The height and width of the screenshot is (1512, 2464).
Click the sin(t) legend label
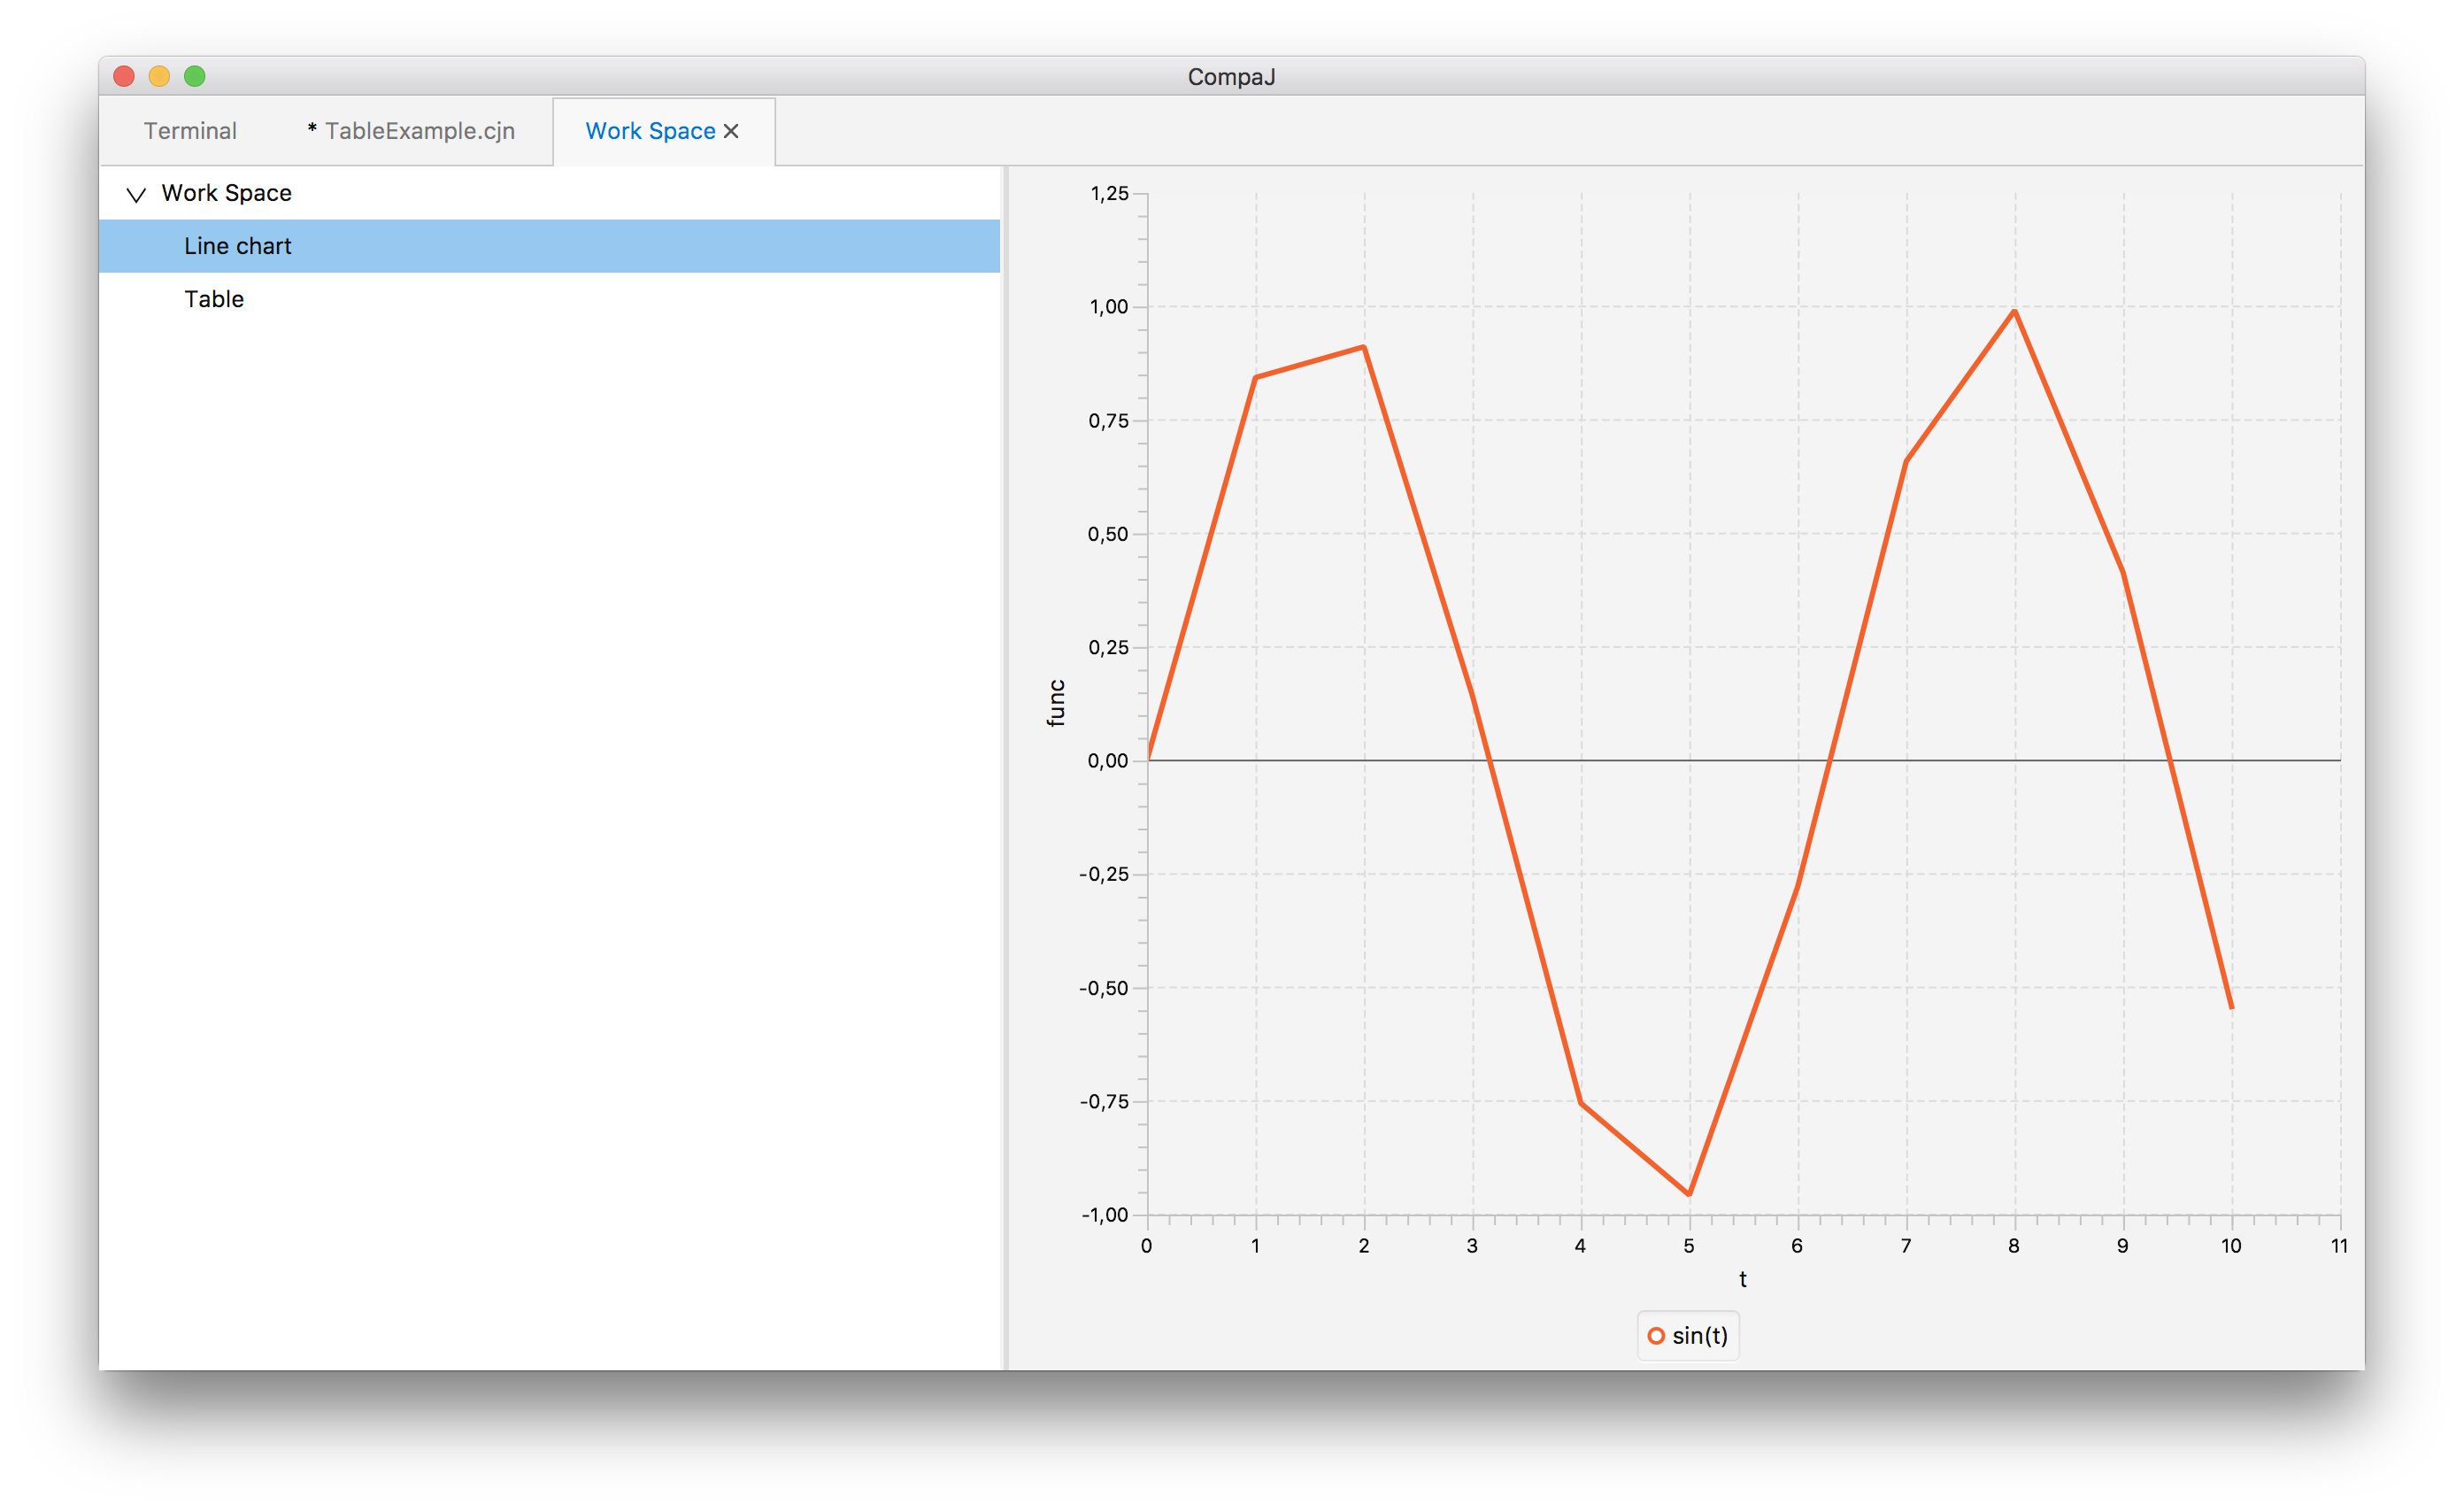point(1700,1336)
